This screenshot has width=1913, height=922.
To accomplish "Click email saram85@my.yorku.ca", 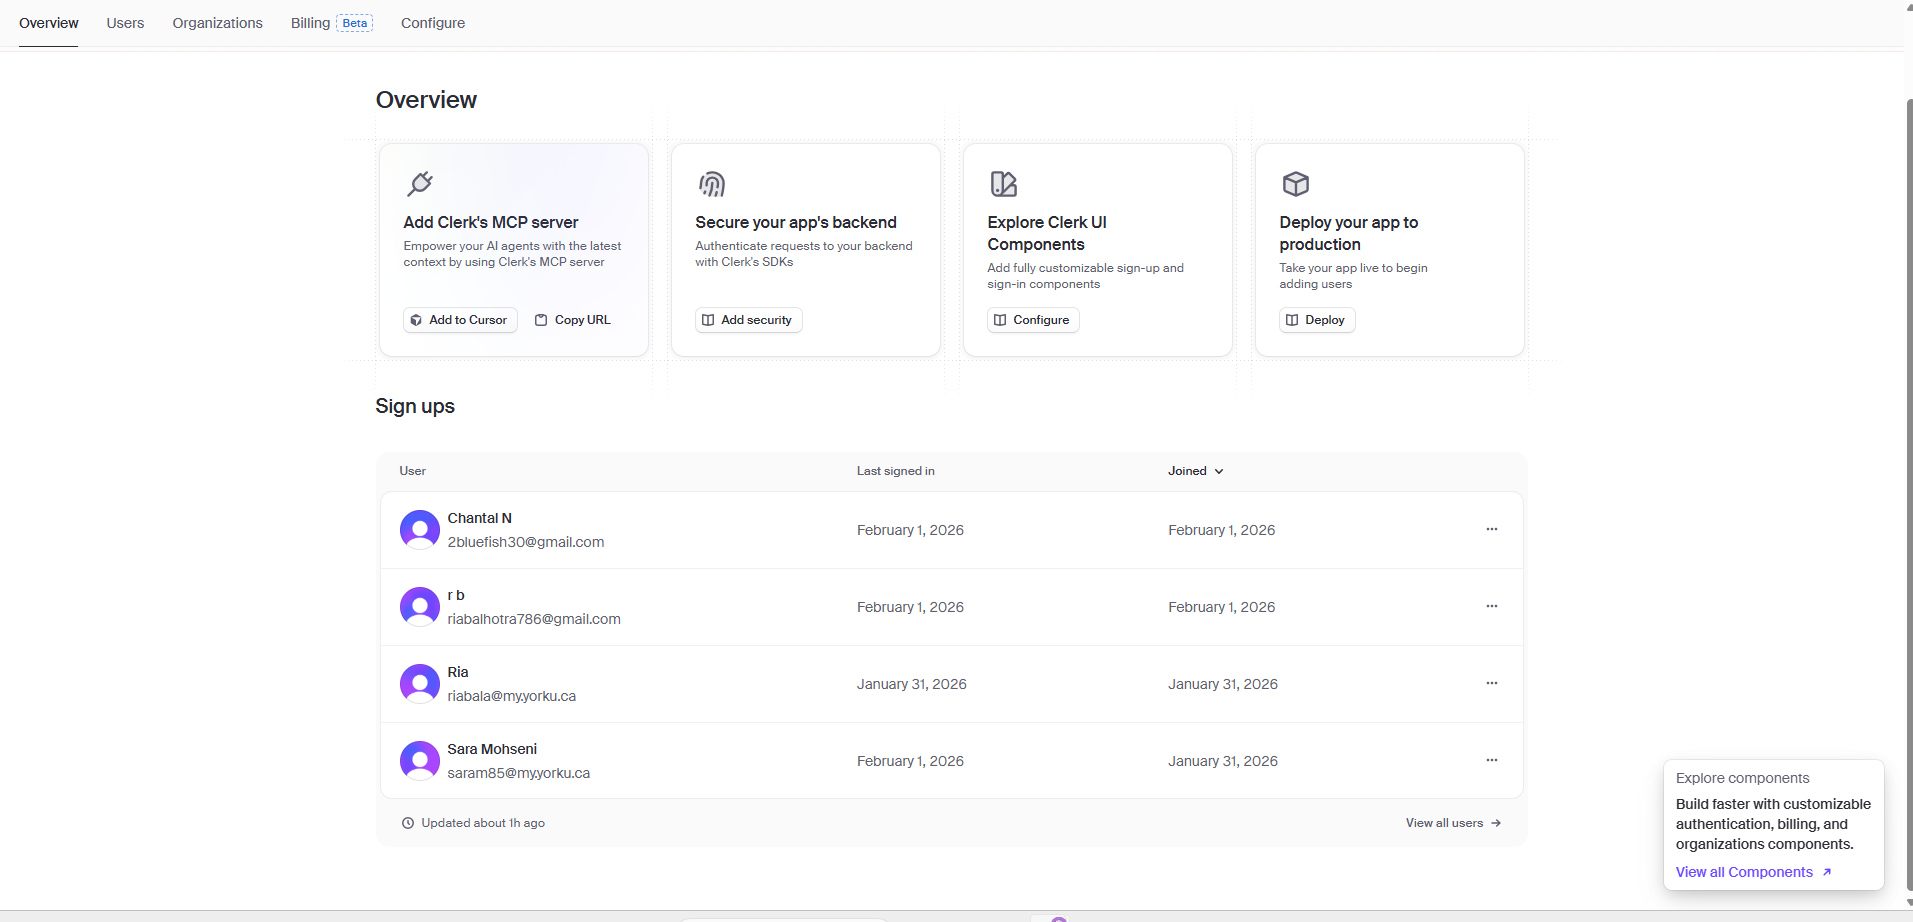I will tap(519, 773).
